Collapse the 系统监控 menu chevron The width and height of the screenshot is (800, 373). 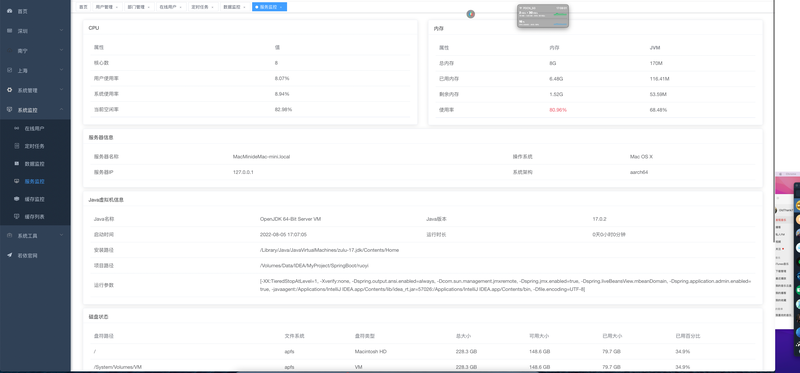point(61,110)
